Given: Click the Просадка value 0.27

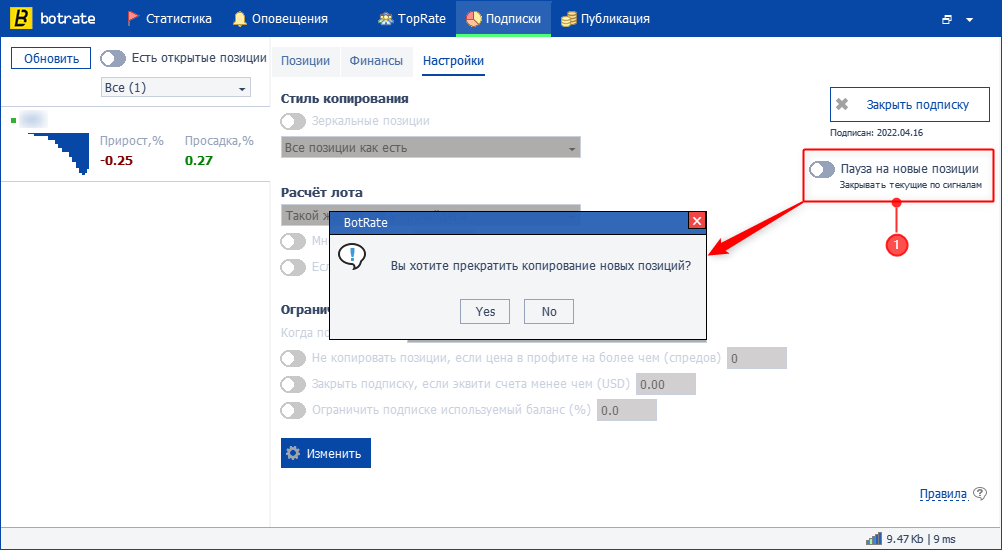Looking at the screenshot, I should (x=199, y=160).
